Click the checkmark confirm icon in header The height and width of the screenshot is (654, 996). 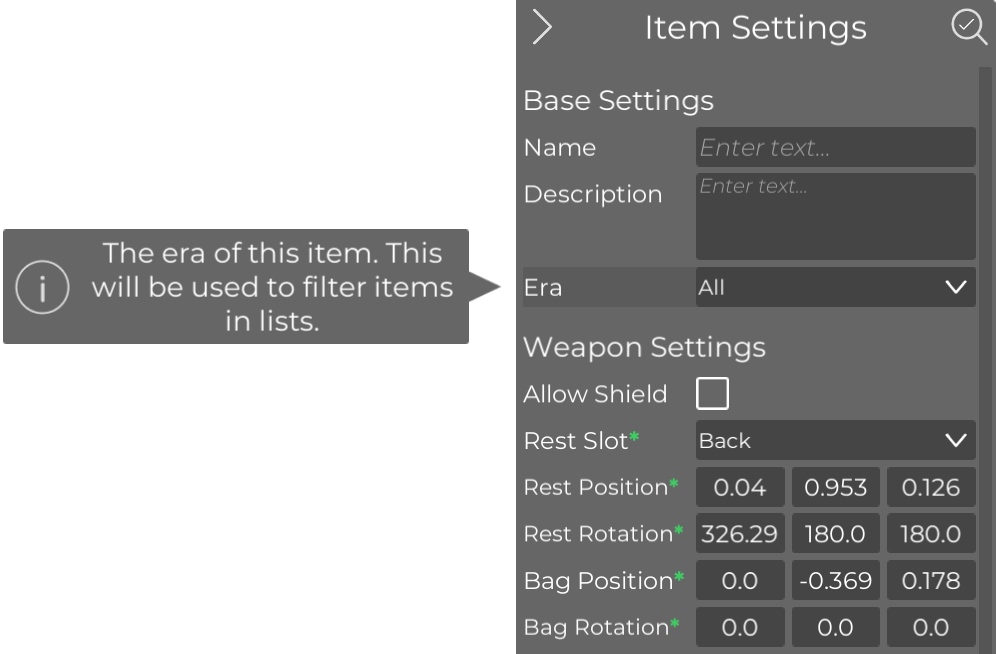click(x=968, y=27)
